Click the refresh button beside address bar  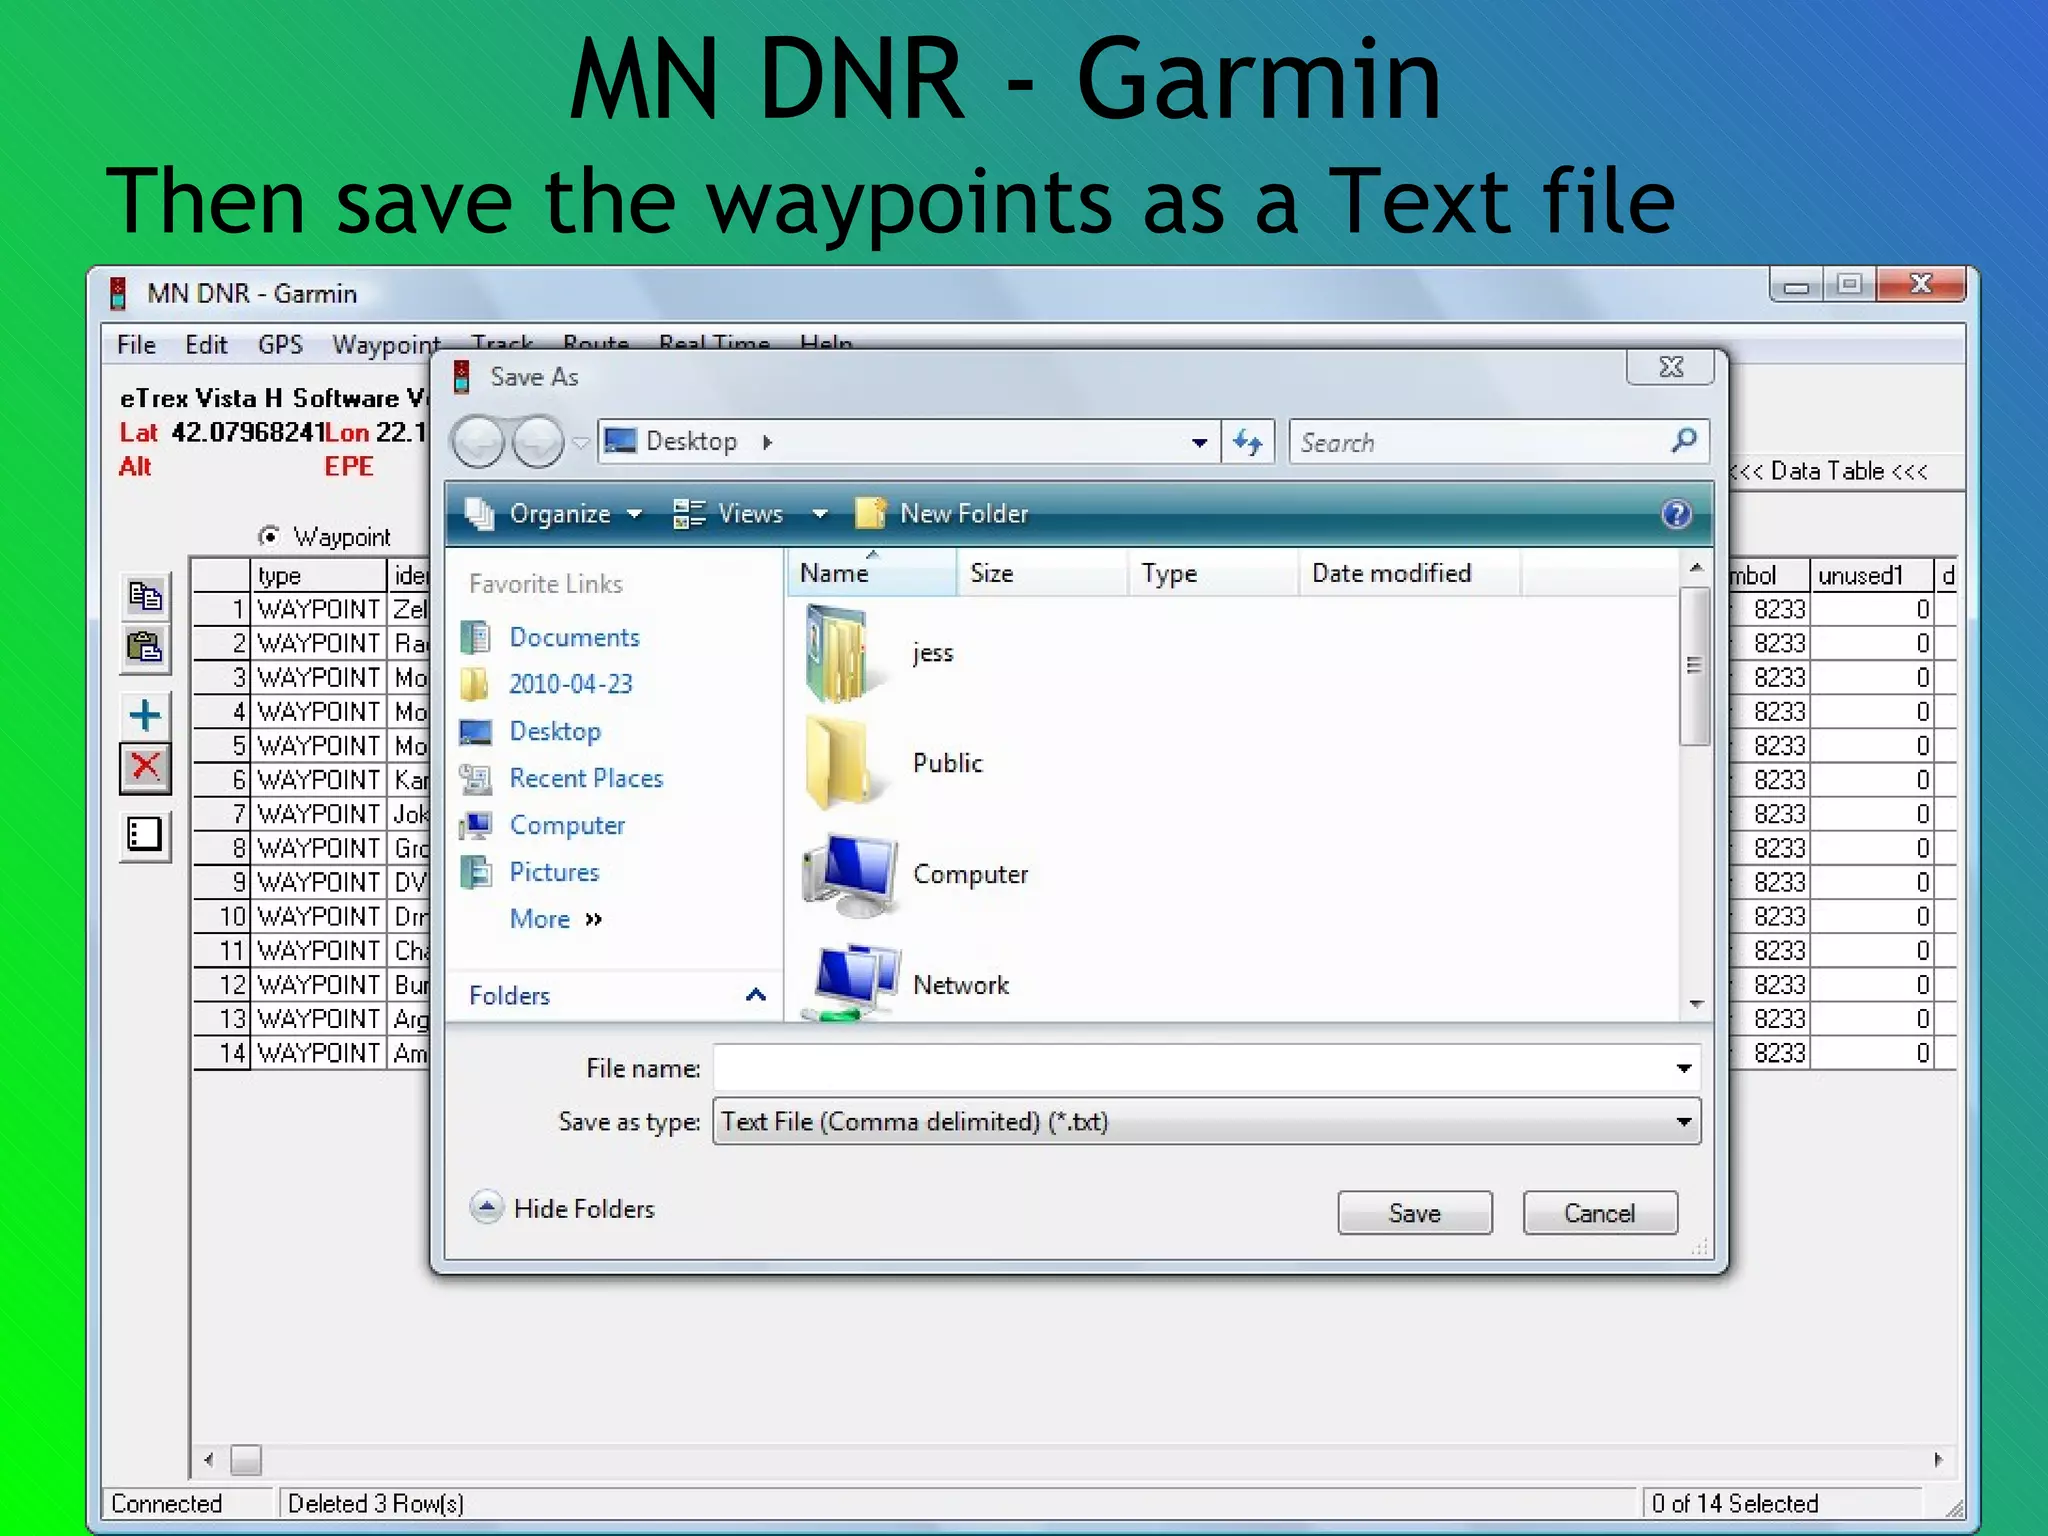(x=1248, y=441)
